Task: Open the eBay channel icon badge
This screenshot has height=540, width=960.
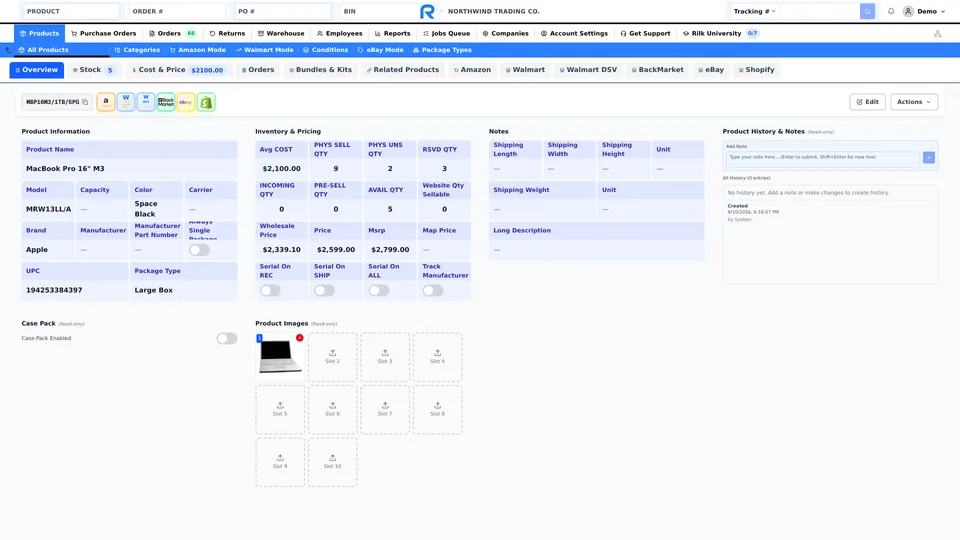Action: [186, 102]
